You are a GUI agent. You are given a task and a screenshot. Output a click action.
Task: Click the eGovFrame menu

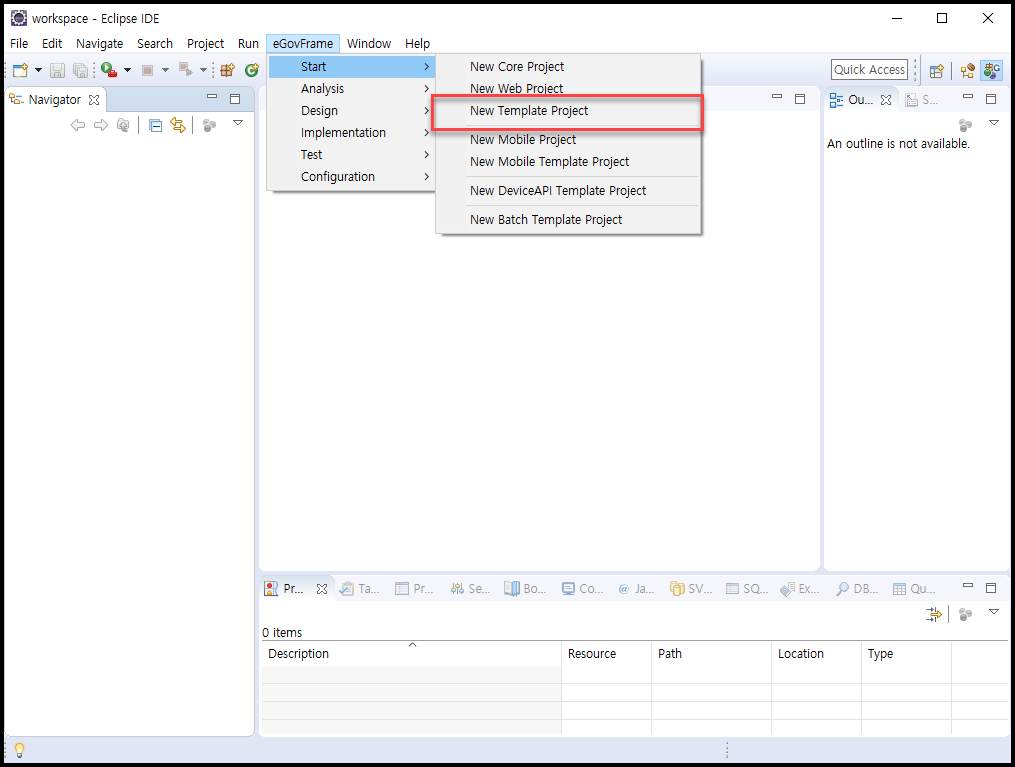(x=303, y=43)
